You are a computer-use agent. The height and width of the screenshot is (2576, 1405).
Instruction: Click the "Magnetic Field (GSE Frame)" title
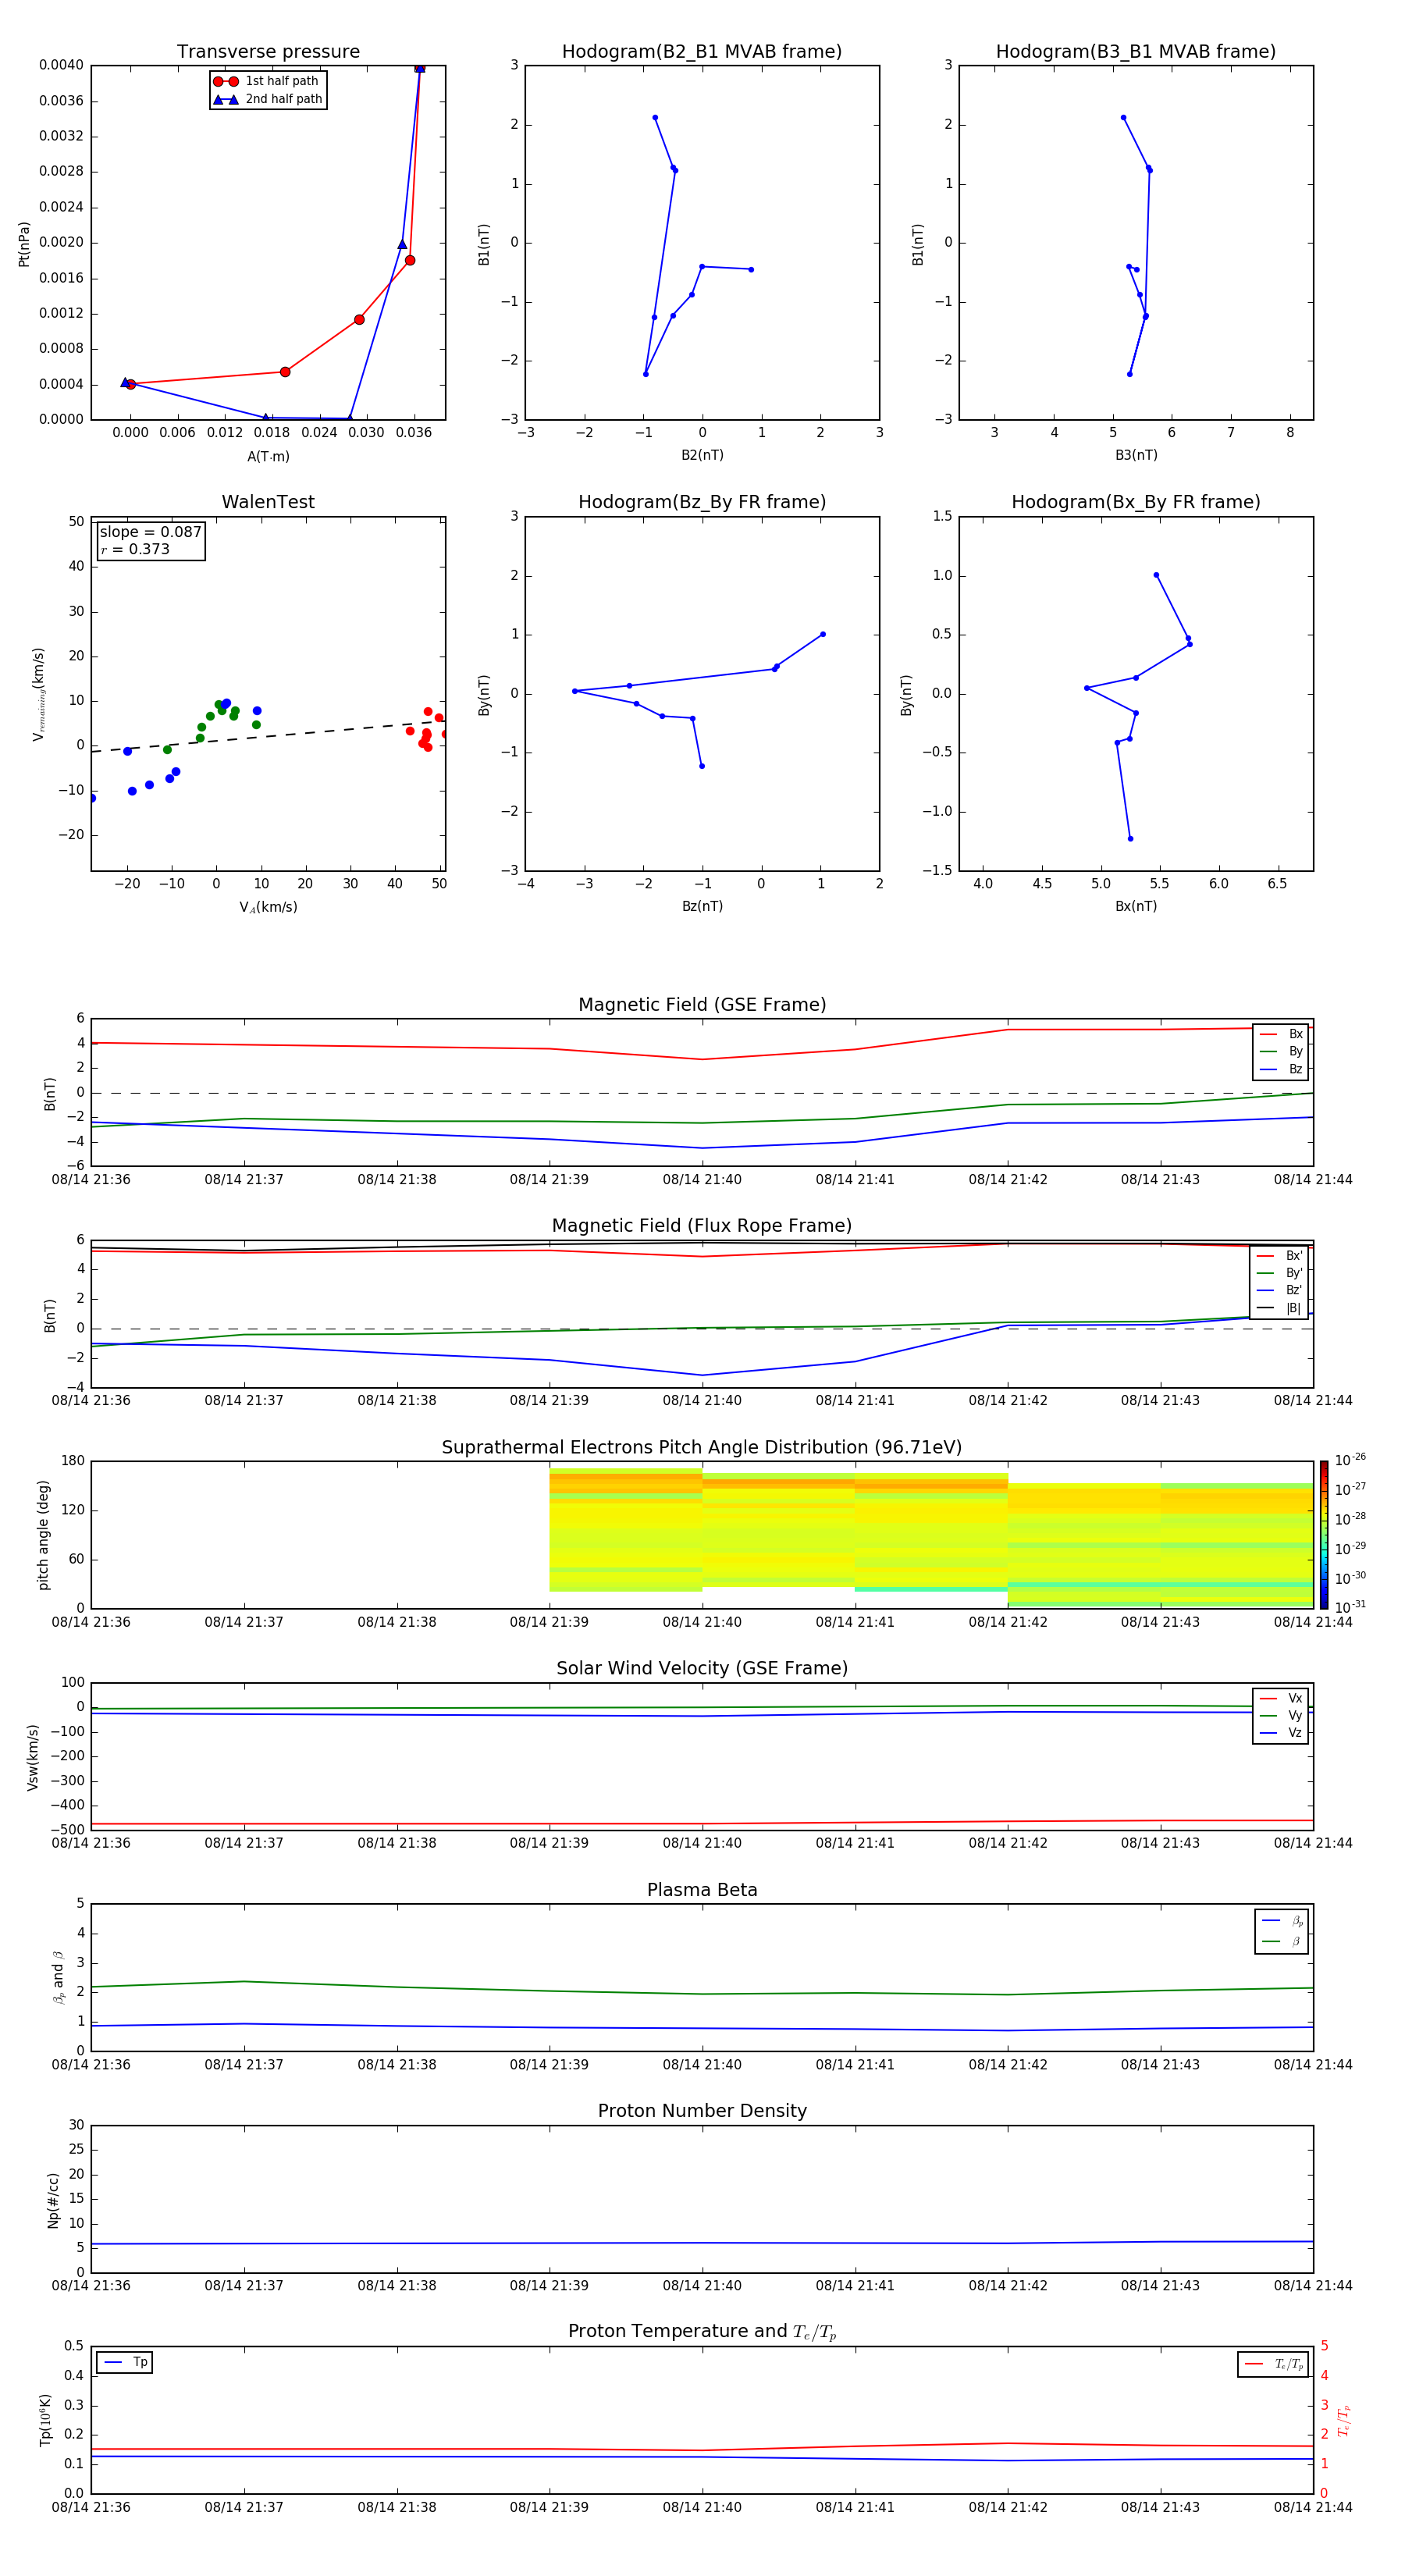point(702,1005)
